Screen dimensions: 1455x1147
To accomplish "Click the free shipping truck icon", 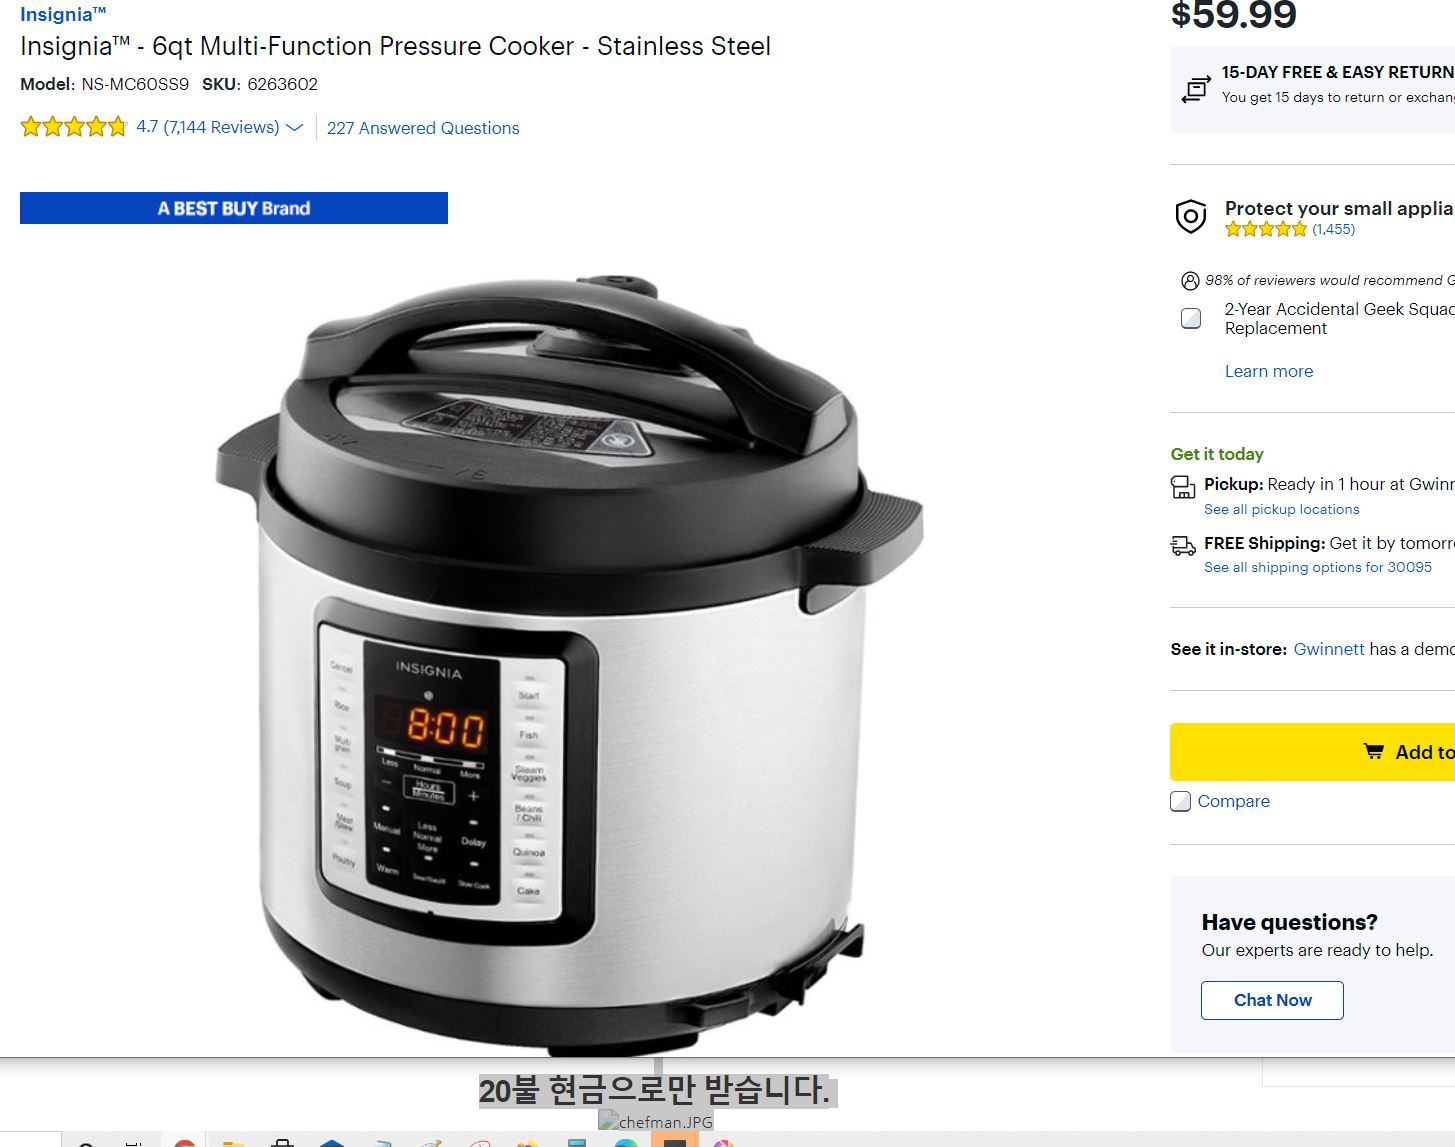I will coord(1183,546).
